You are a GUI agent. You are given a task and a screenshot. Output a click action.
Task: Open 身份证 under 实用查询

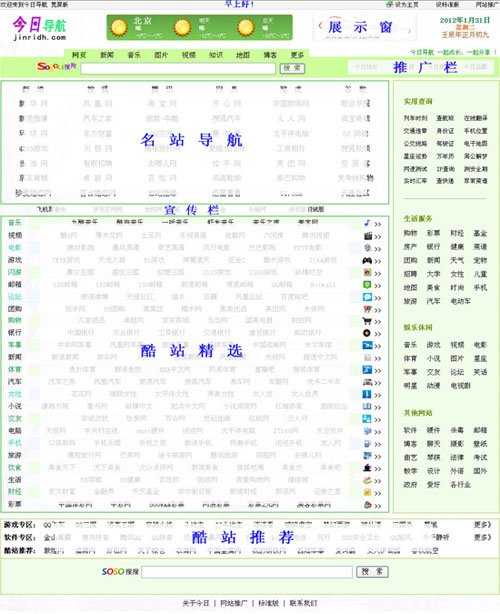coord(445,131)
